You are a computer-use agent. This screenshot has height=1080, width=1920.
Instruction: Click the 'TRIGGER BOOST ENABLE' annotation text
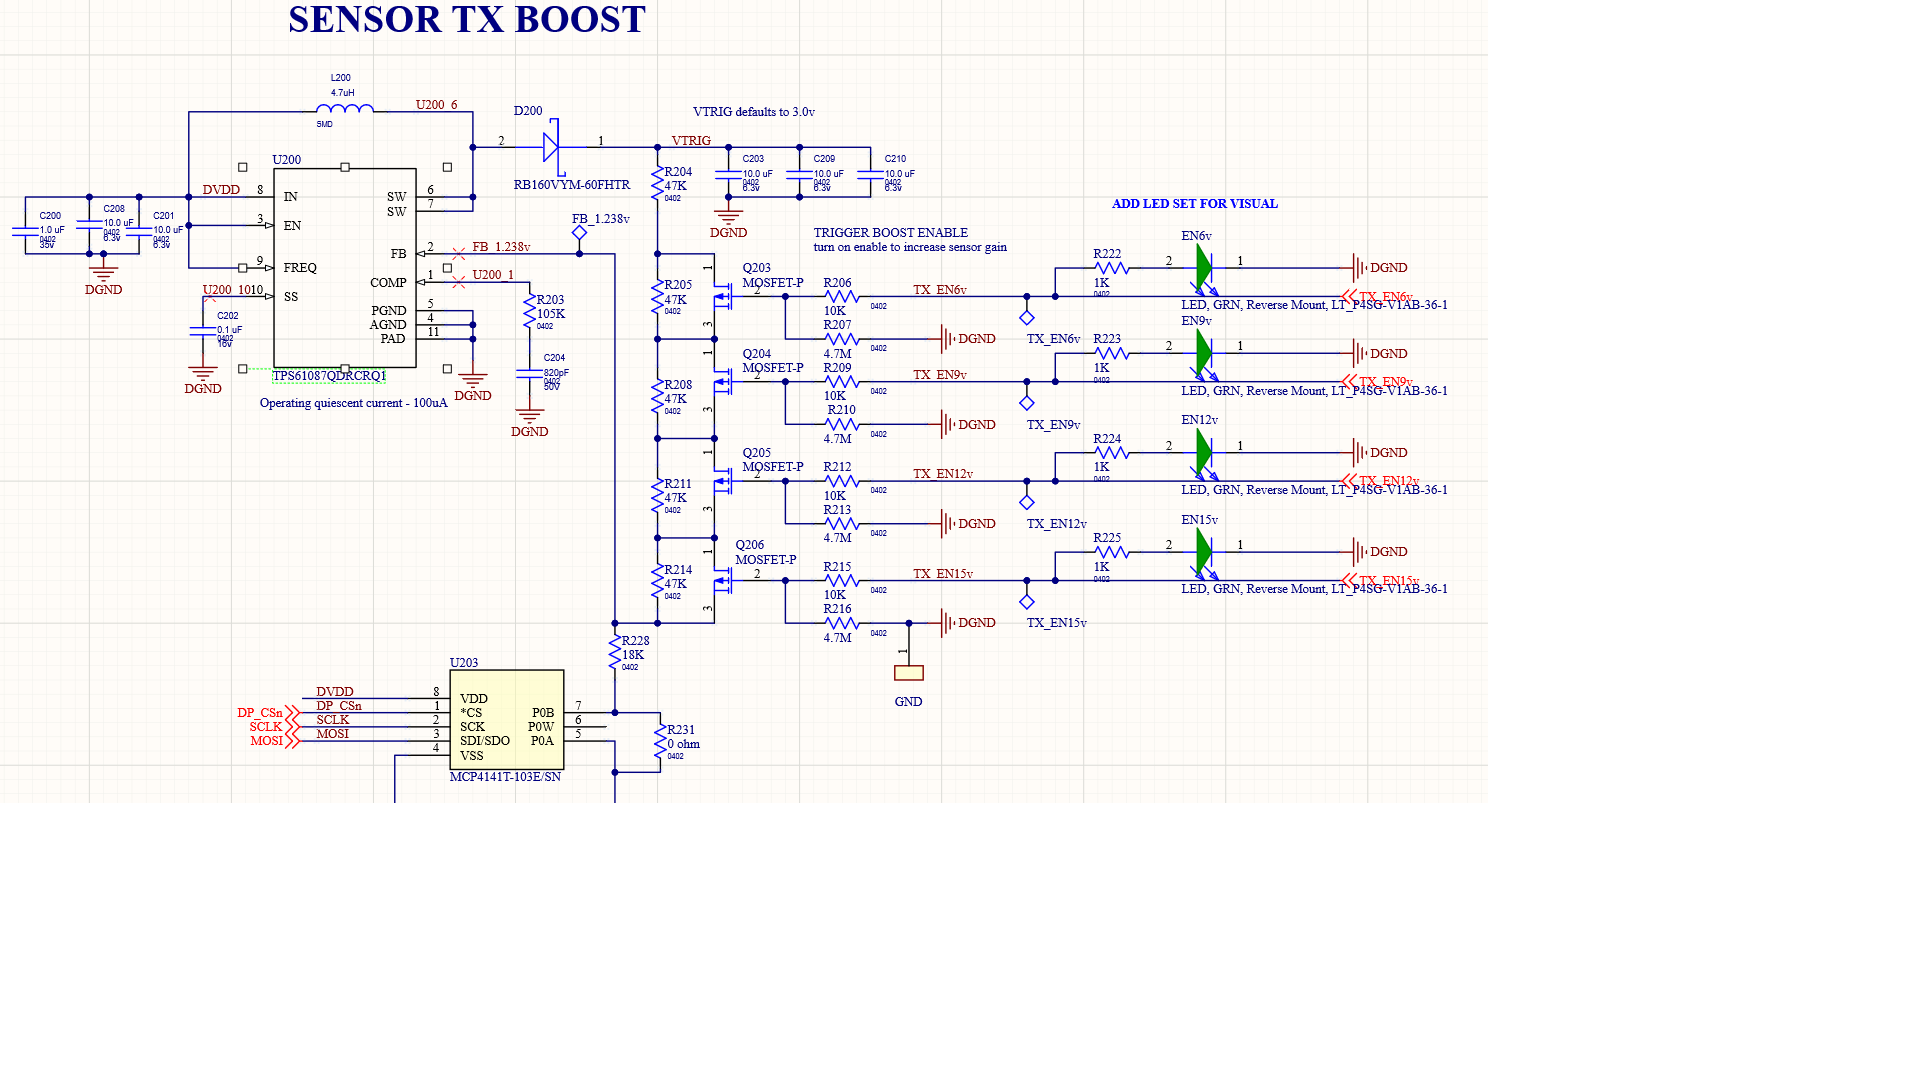pyautogui.click(x=890, y=233)
